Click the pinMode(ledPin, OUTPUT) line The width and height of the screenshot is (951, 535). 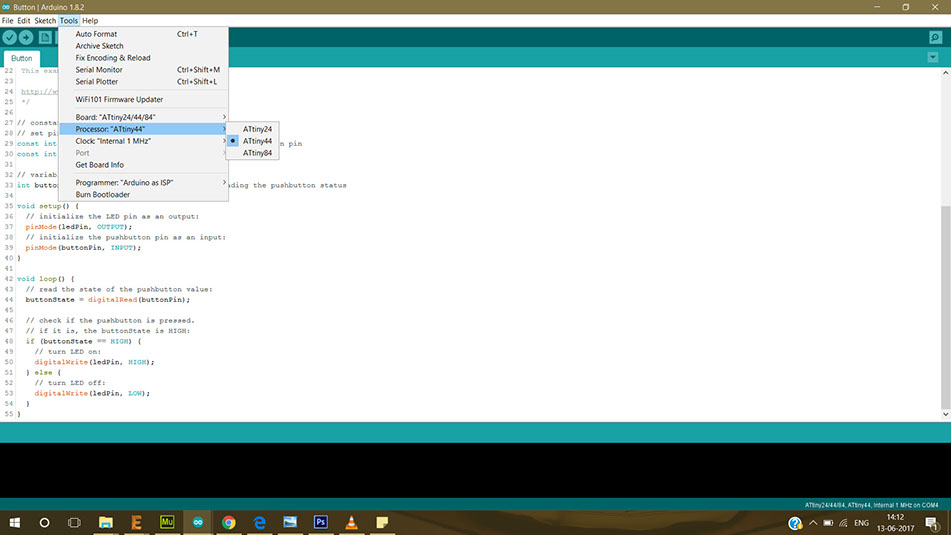click(x=78, y=227)
